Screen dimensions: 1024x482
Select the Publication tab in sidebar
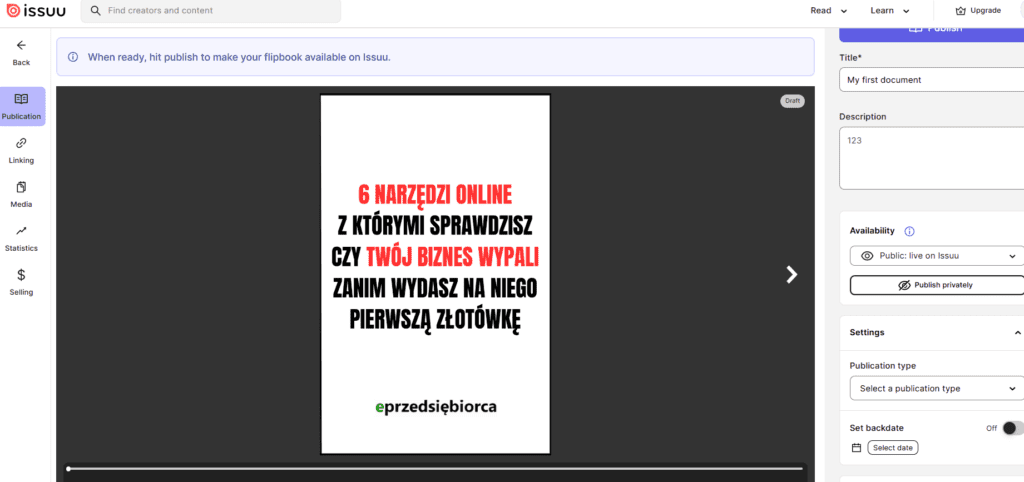(x=21, y=106)
